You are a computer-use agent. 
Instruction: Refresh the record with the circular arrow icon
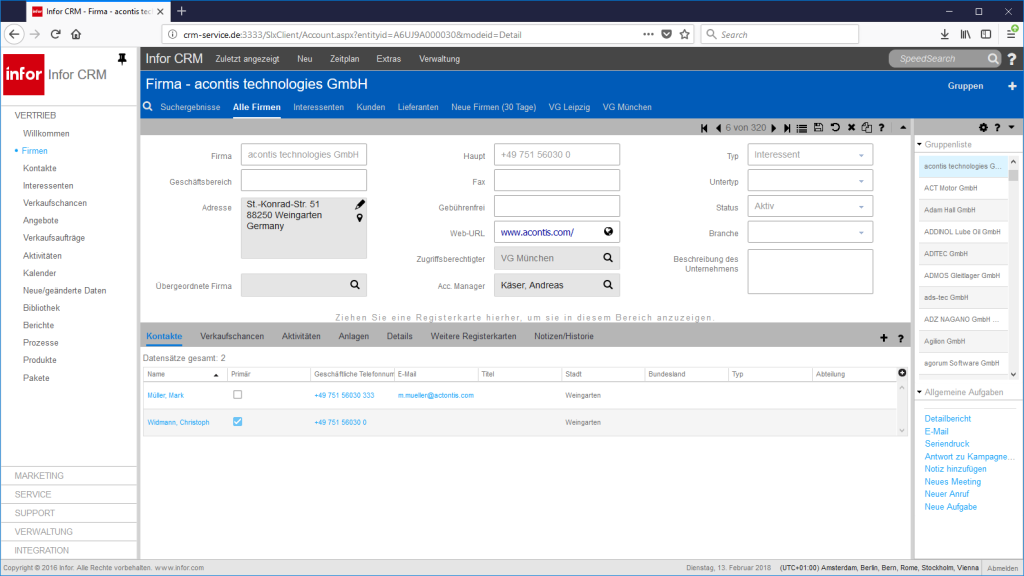835,127
